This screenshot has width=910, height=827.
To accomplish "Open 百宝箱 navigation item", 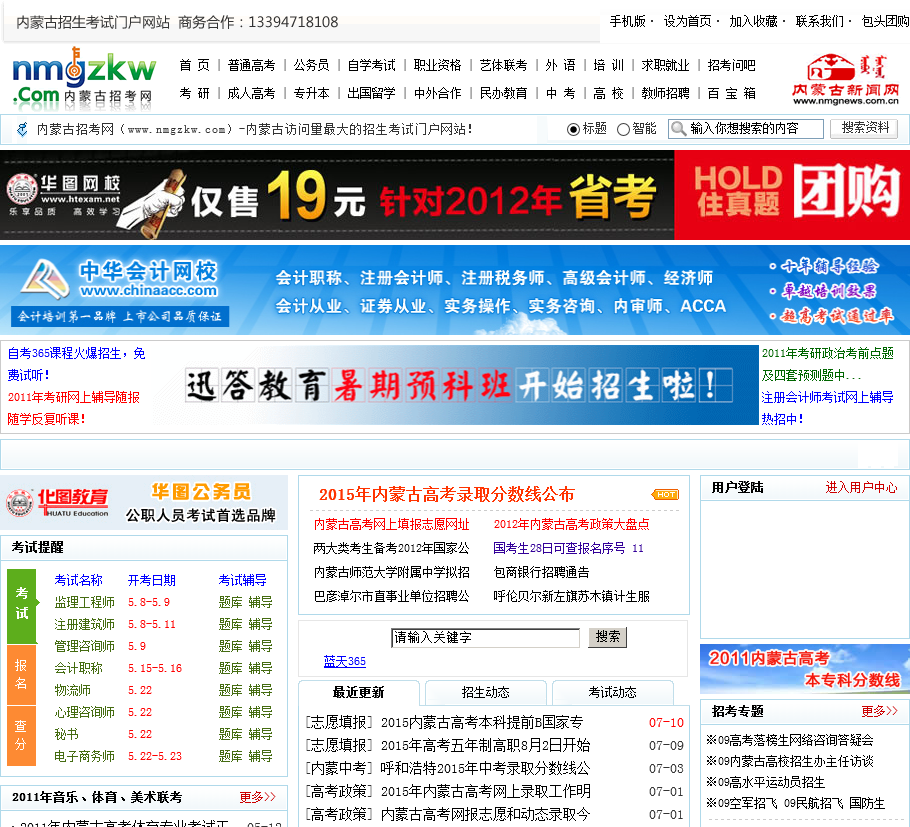I will point(732,93).
